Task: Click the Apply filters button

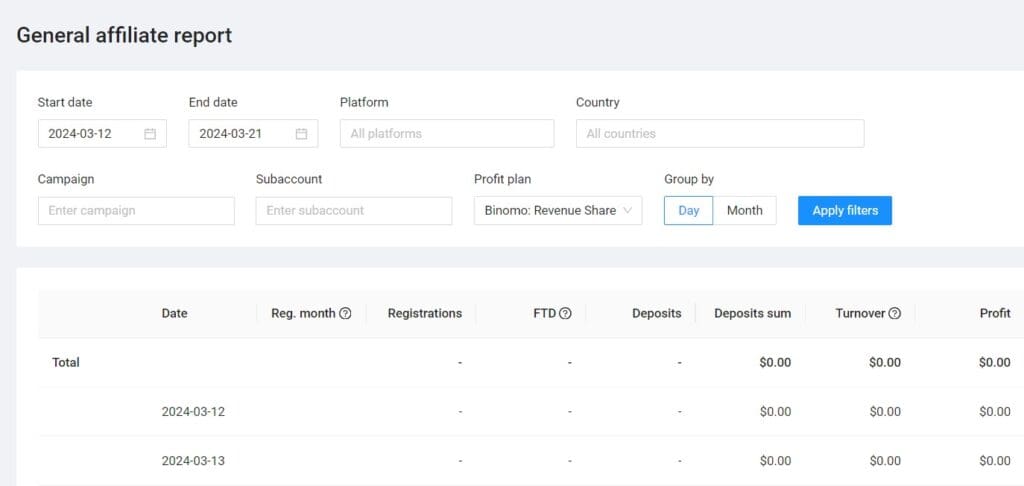Action: (844, 210)
